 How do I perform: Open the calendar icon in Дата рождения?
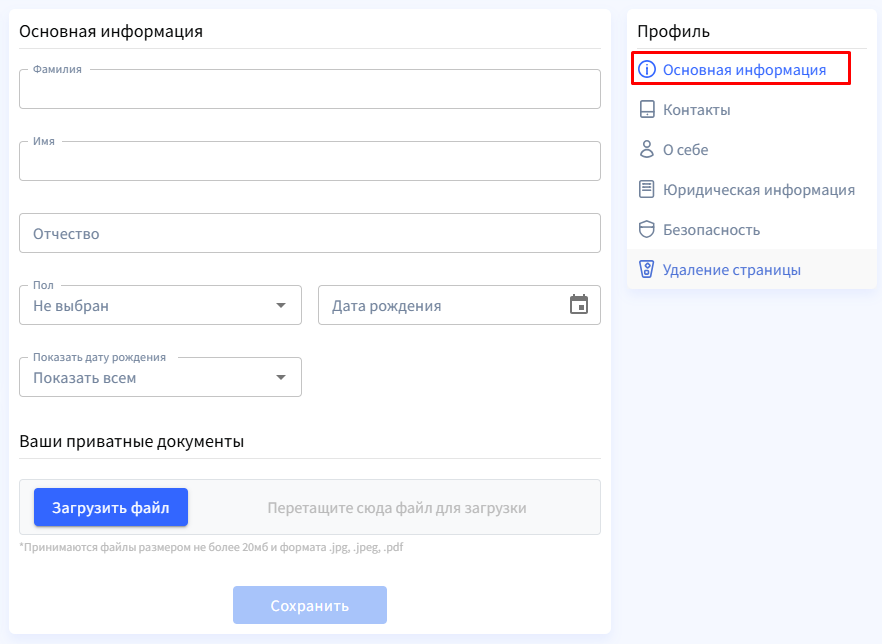579,305
